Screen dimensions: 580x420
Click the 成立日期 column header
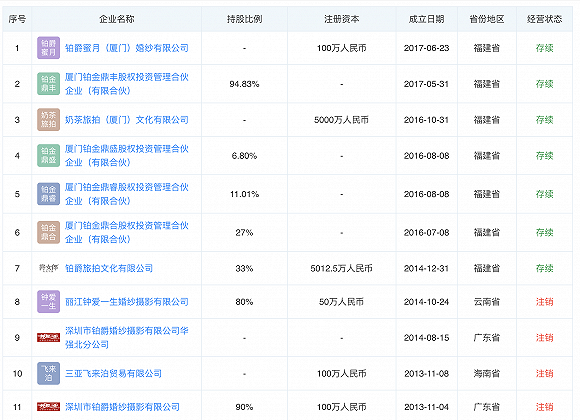coord(426,19)
